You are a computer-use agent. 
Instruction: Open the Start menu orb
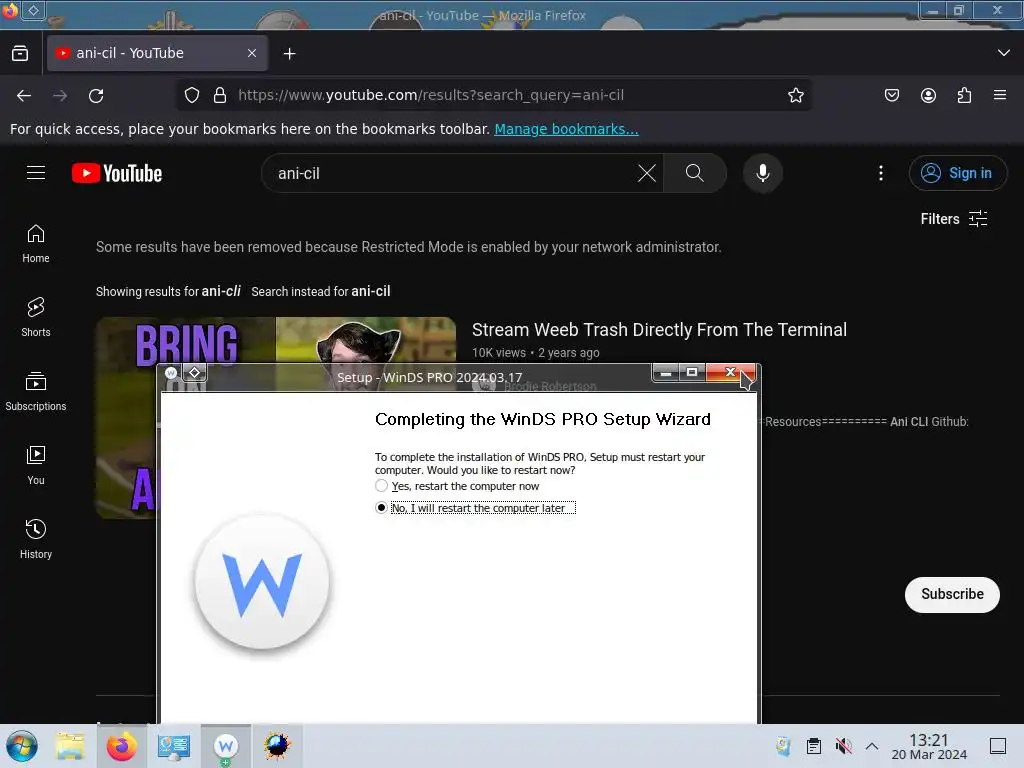(x=22, y=746)
